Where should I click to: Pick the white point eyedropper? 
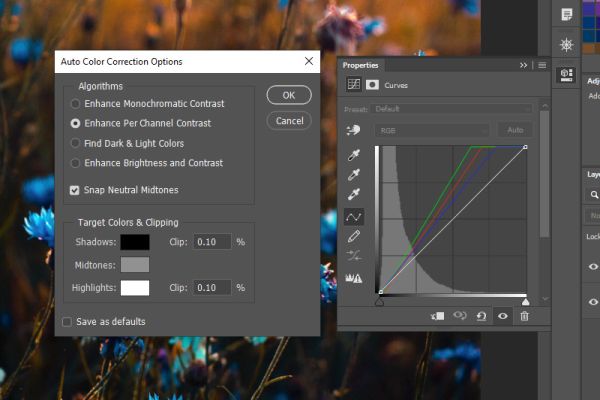[354, 194]
